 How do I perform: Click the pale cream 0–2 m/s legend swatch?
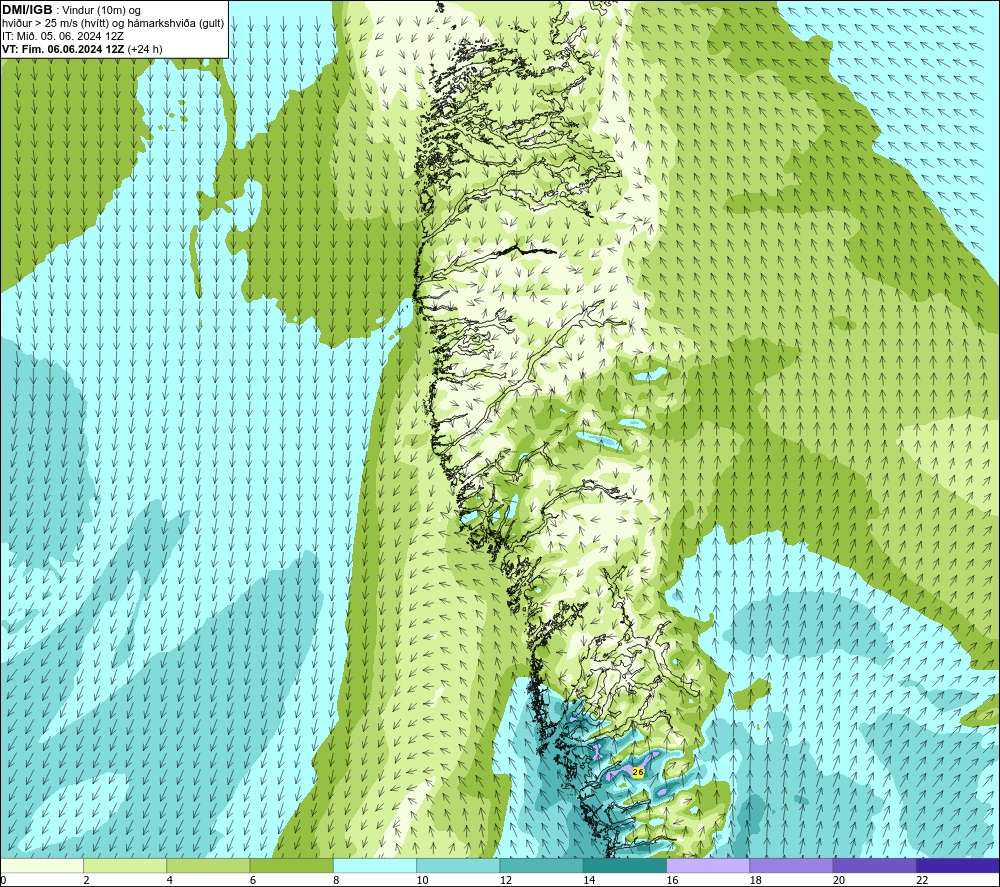coord(41,865)
